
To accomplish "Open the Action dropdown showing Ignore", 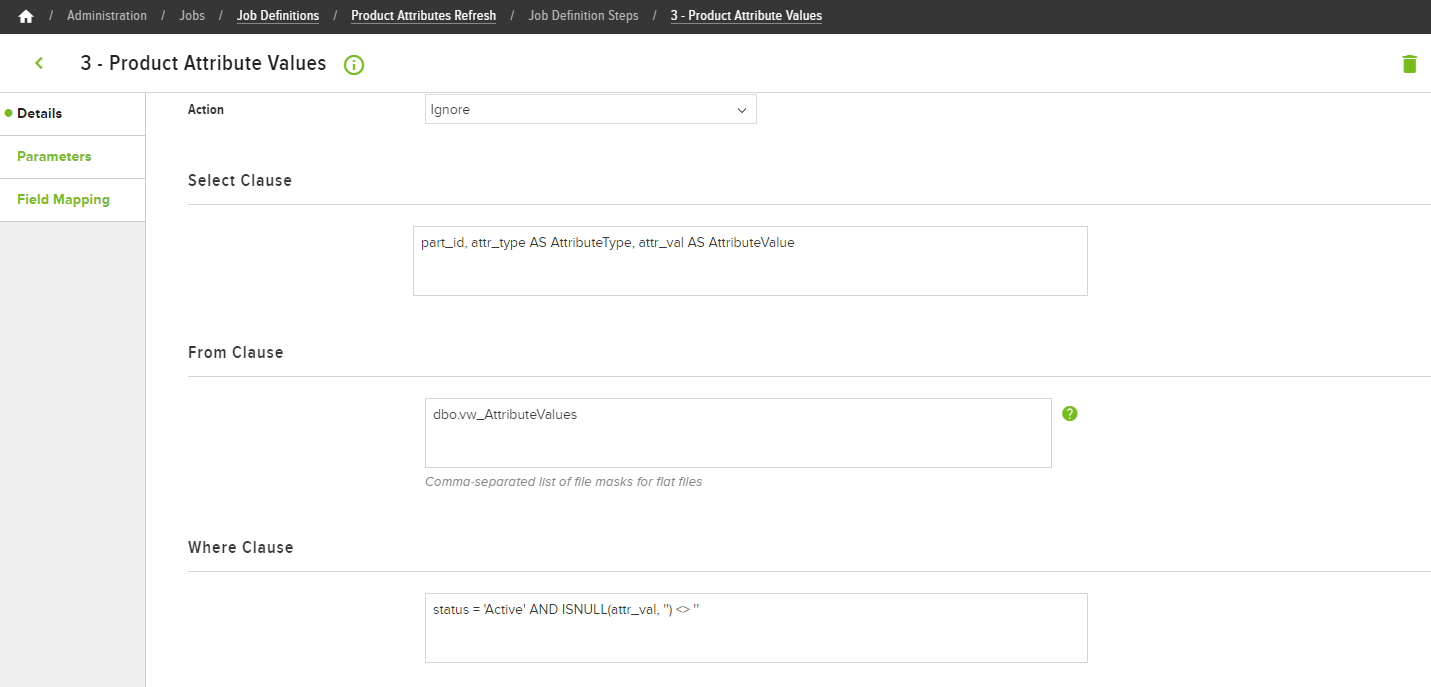I will coord(590,109).
